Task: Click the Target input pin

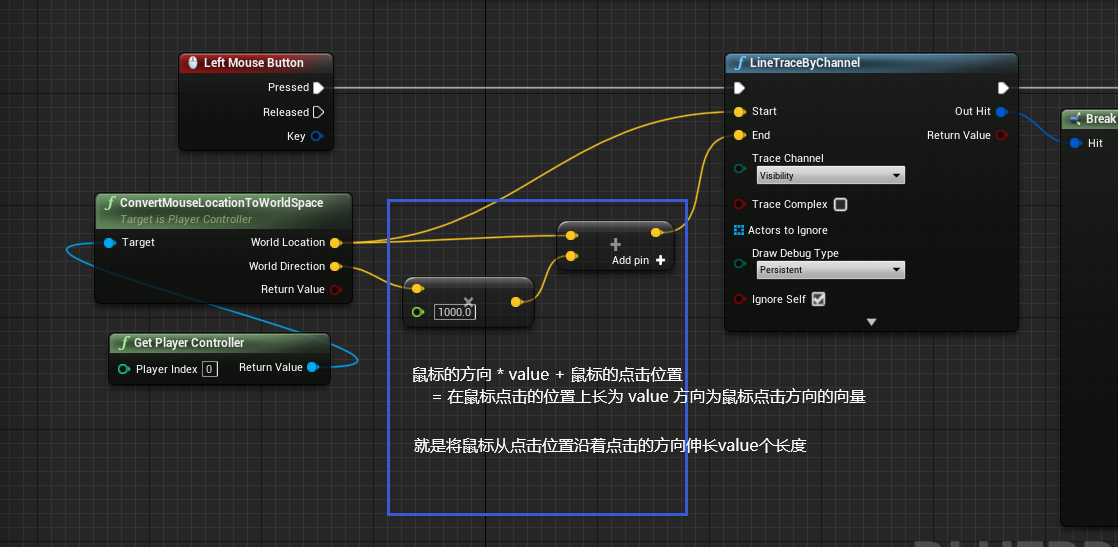Action: pos(109,242)
